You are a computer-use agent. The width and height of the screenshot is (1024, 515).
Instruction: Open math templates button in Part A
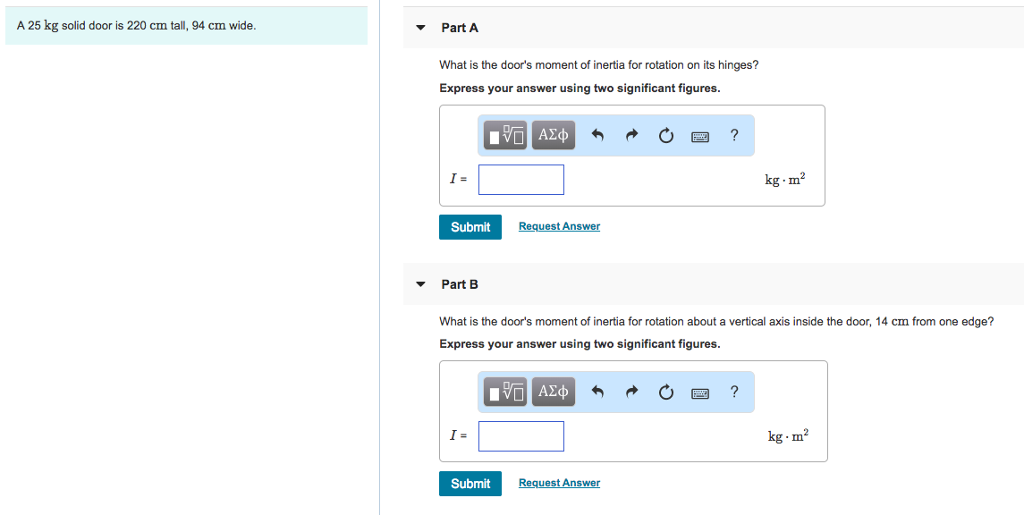(505, 135)
